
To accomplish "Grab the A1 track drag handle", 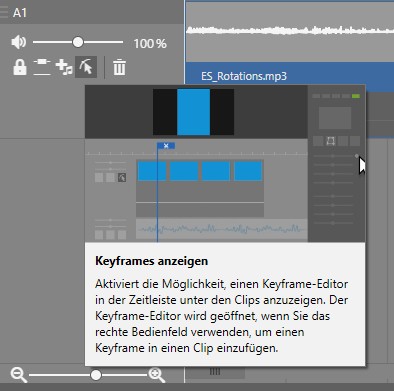I will tap(3, 11).
